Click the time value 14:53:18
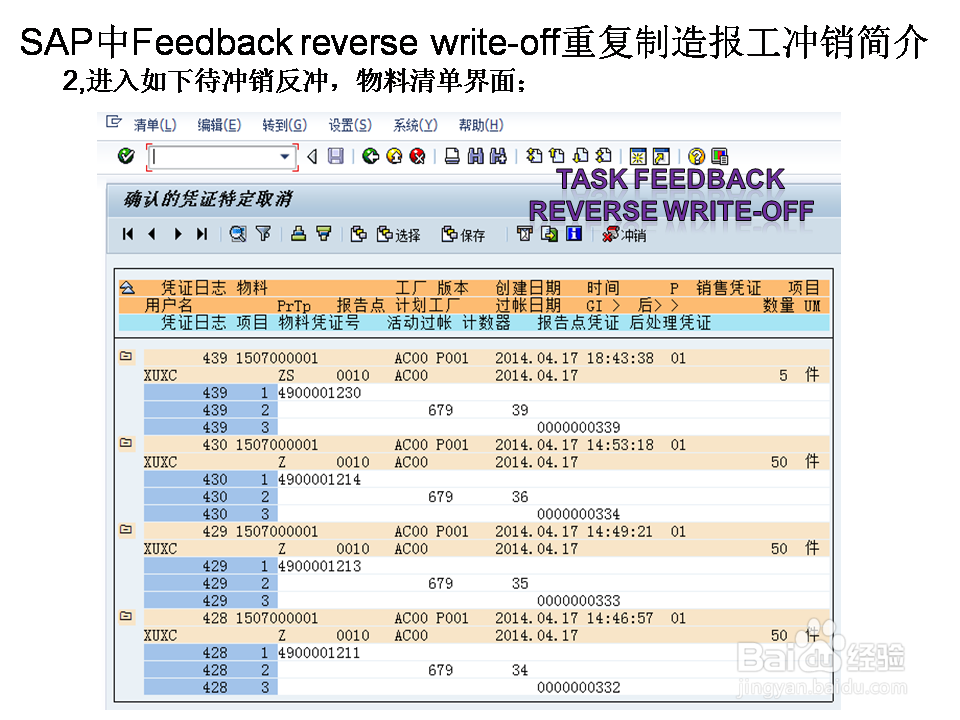 pos(620,445)
